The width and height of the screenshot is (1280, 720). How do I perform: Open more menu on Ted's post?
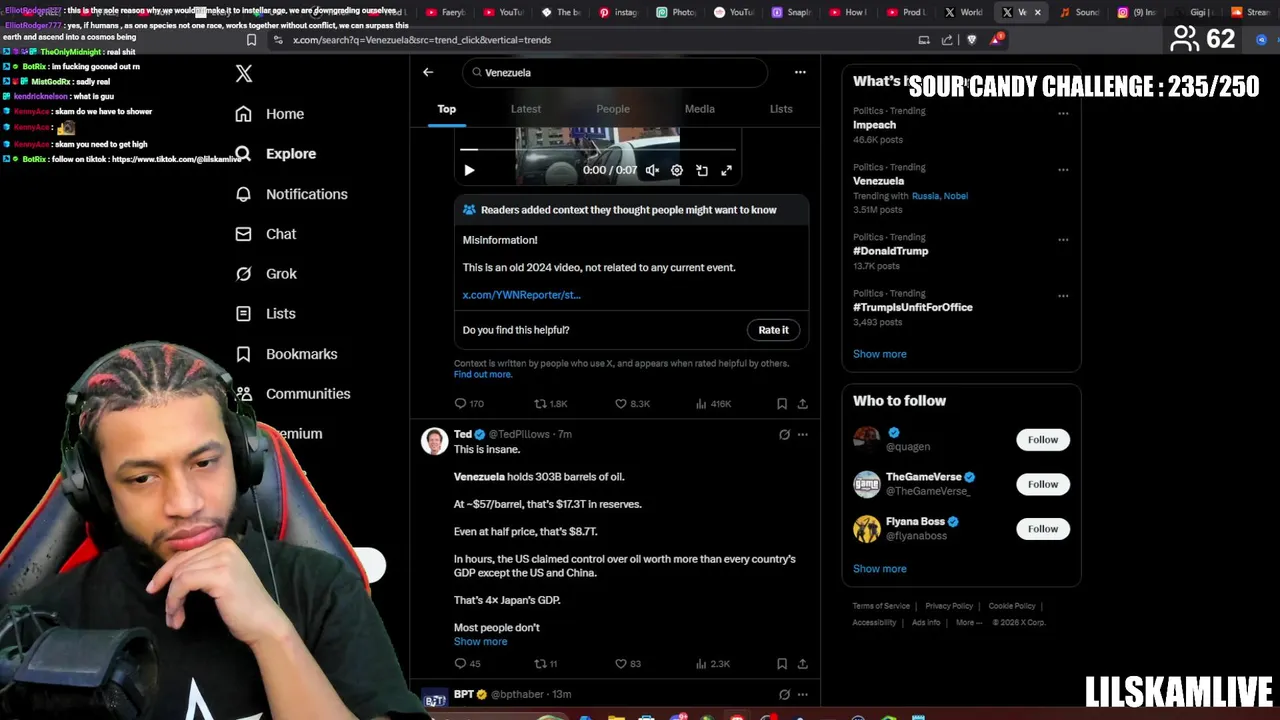pyautogui.click(x=802, y=434)
